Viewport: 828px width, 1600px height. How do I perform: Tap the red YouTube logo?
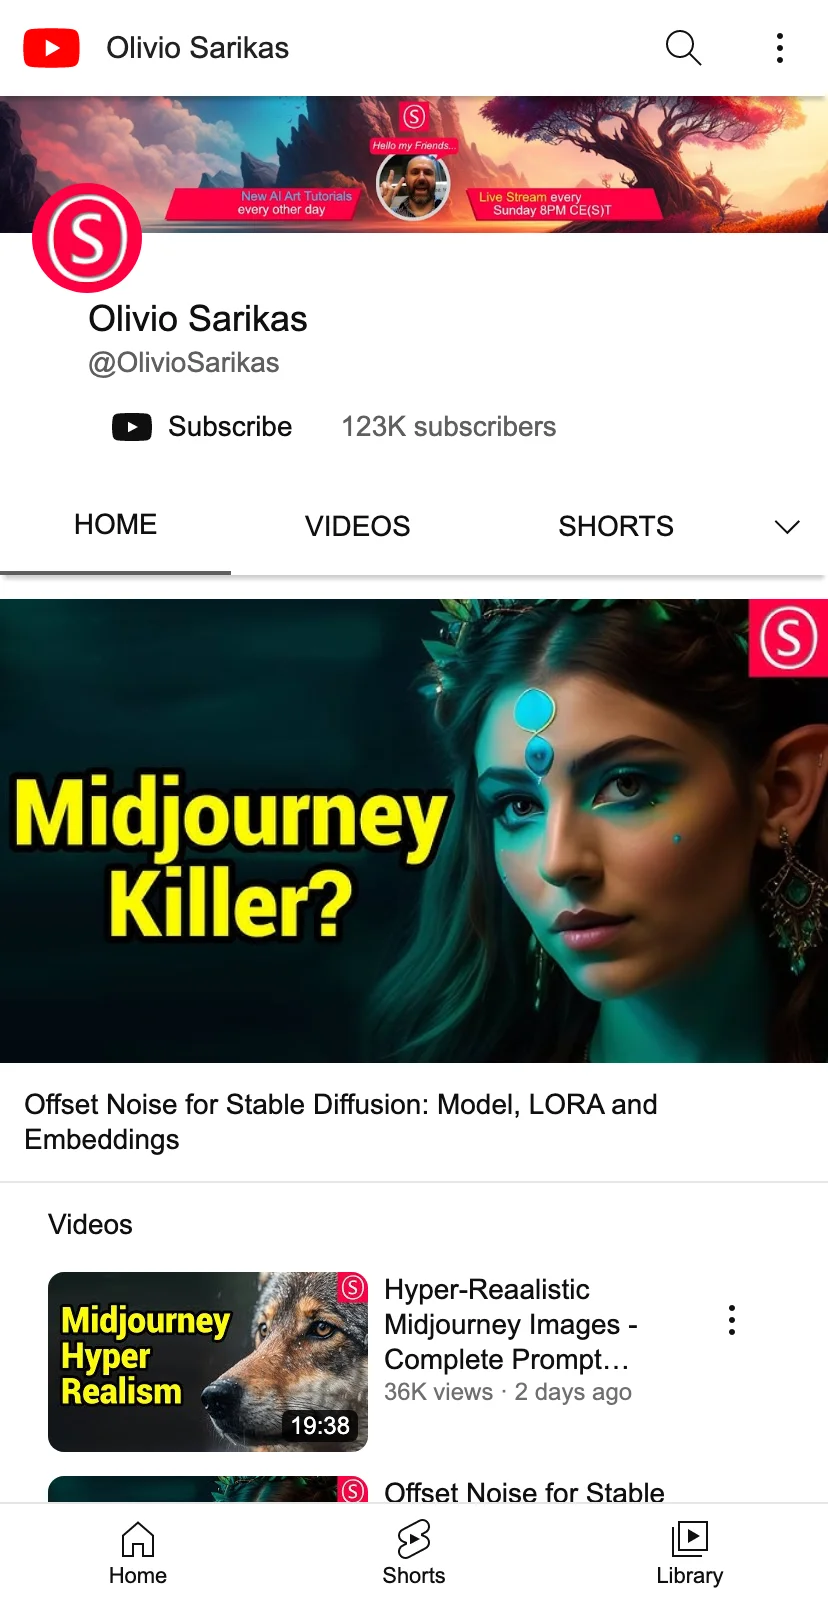click(x=51, y=48)
